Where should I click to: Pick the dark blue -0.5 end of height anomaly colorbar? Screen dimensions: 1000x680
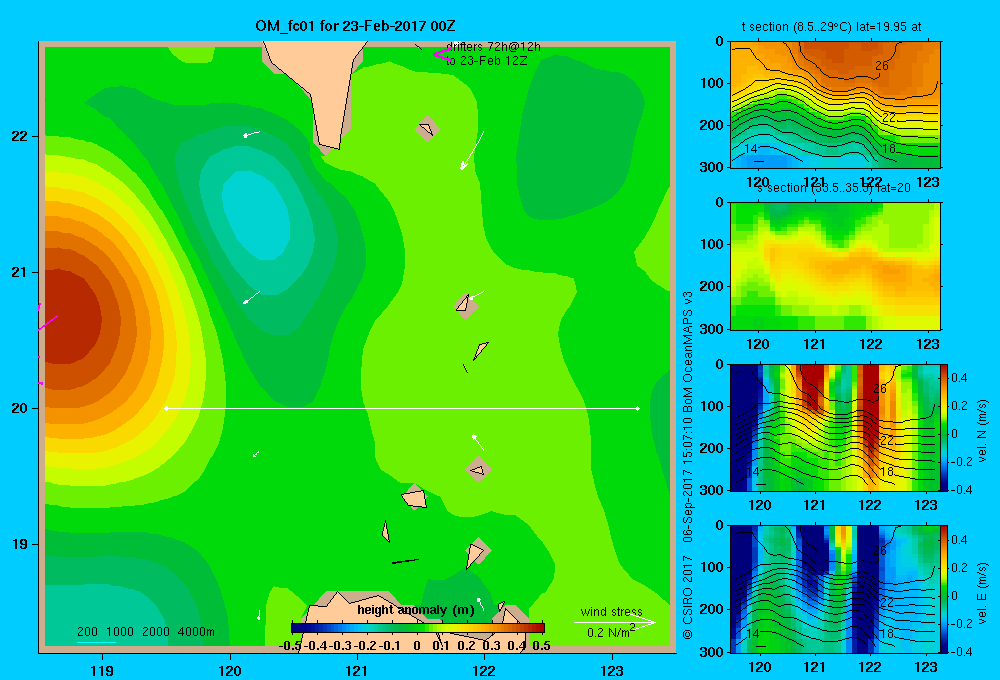pyautogui.click(x=297, y=627)
